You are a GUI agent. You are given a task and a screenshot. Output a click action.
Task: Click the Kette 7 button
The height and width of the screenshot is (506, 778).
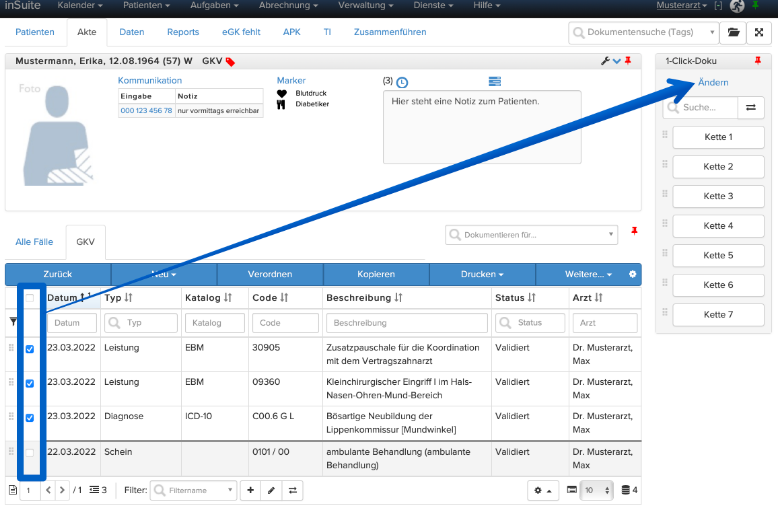point(718,315)
